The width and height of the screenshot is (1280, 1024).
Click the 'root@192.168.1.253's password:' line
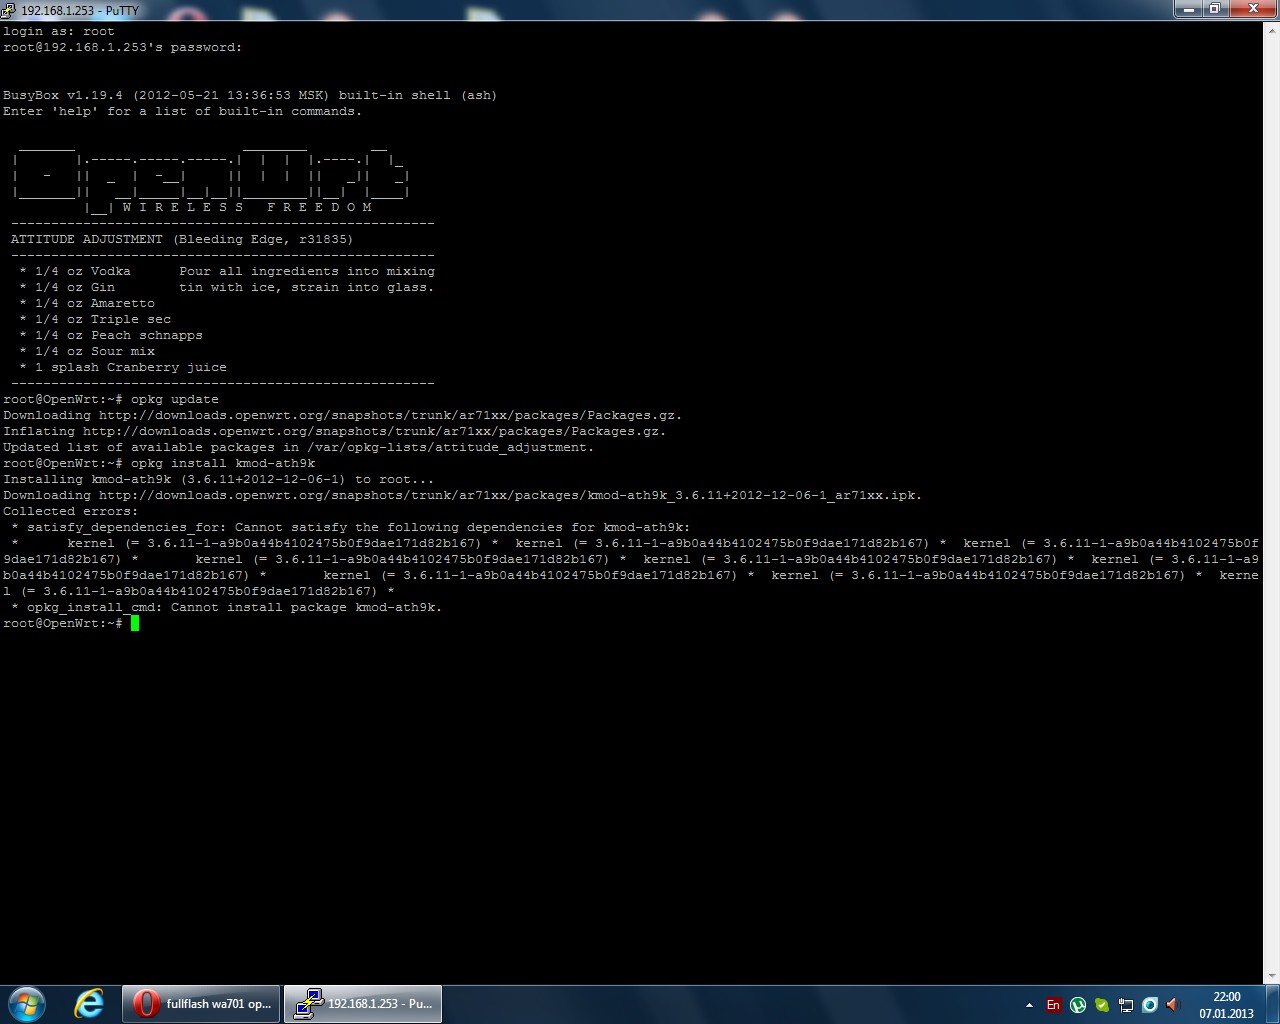(123, 47)
